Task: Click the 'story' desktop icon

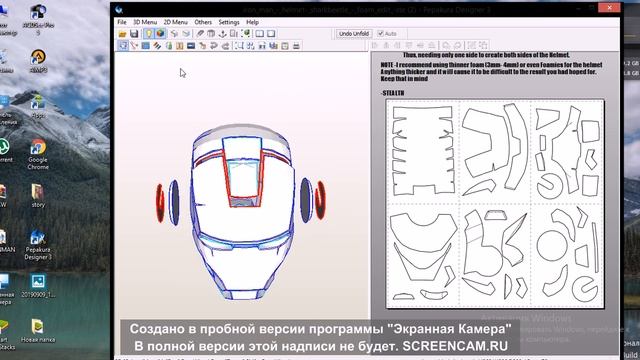Action: (x=38, y=196)
